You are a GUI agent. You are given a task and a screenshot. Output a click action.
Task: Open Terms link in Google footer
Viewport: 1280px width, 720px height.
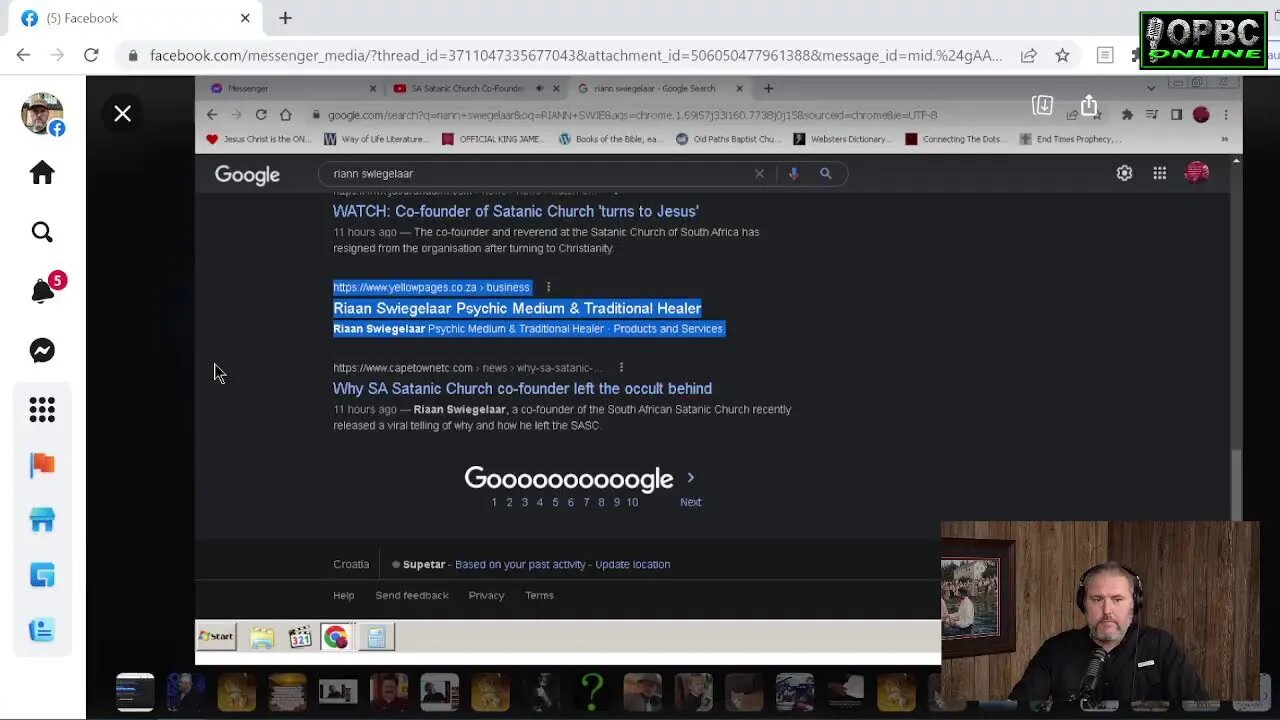539,595
